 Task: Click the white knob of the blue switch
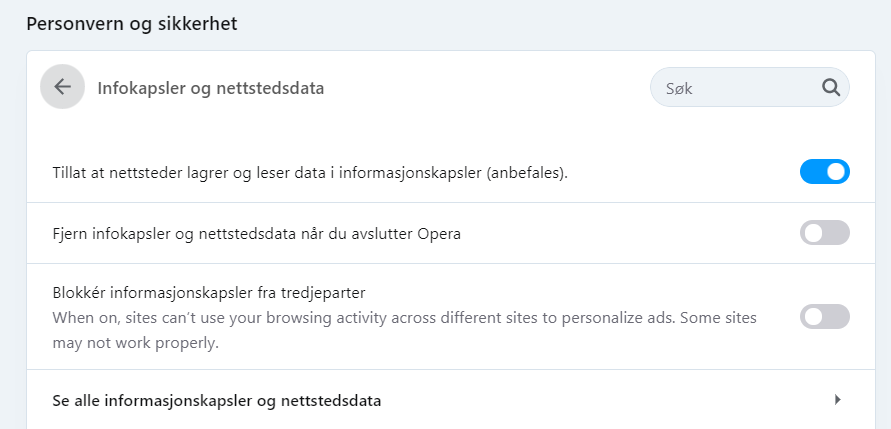[836, 172]
